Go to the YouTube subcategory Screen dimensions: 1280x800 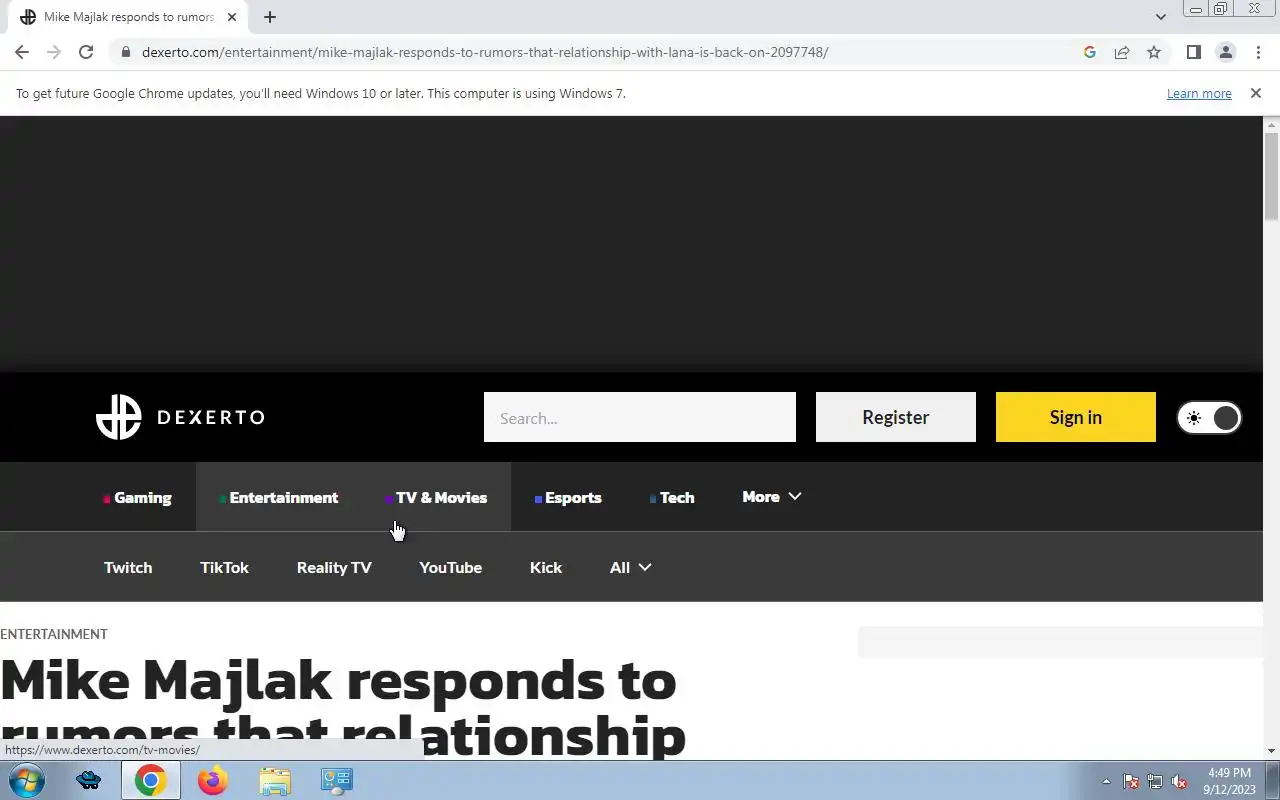(450, 567)
